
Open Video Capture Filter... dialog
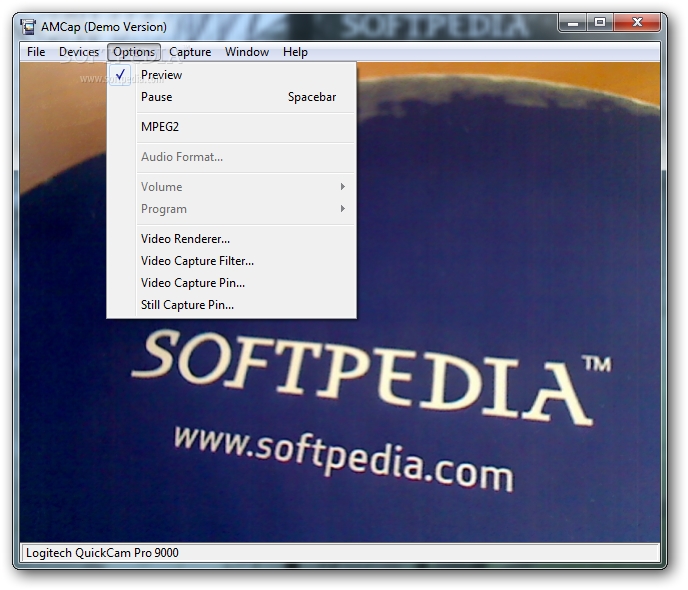point(232,261)
